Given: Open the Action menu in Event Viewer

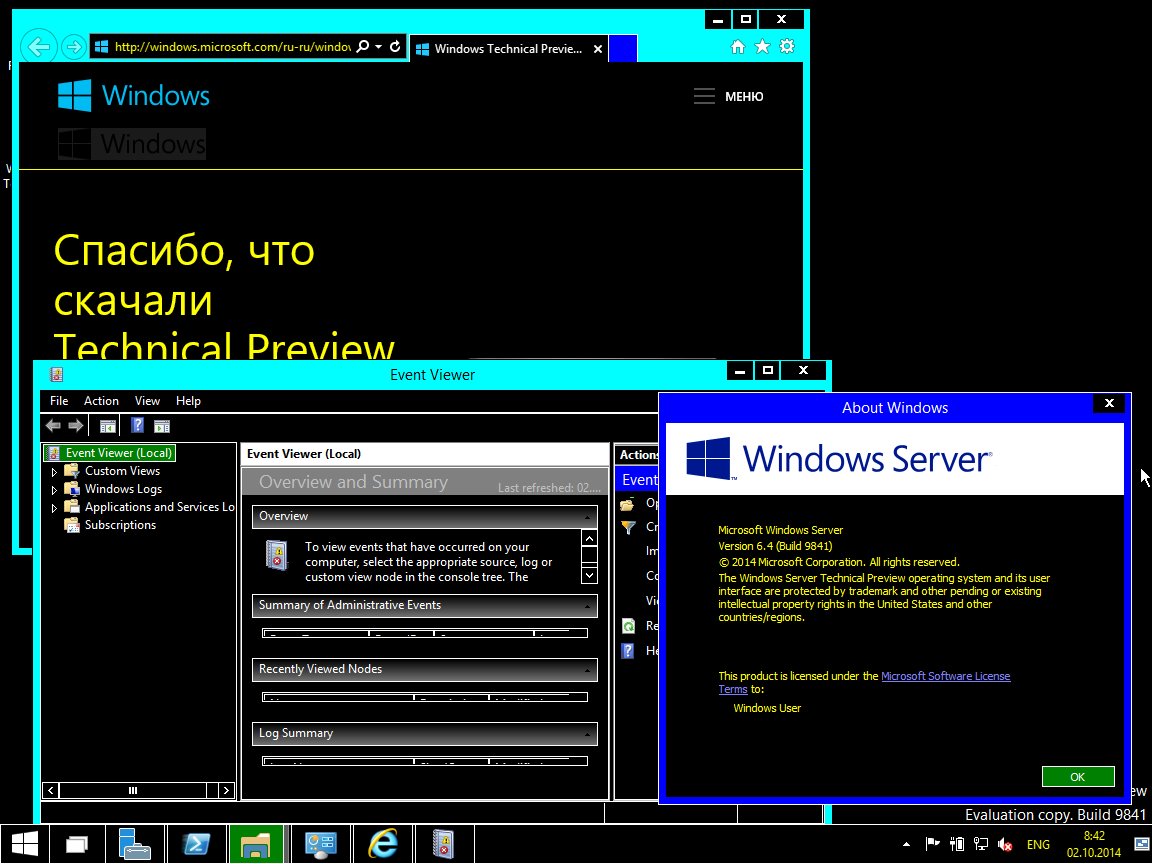Looking at the screenshot, I should coord(101,400).
